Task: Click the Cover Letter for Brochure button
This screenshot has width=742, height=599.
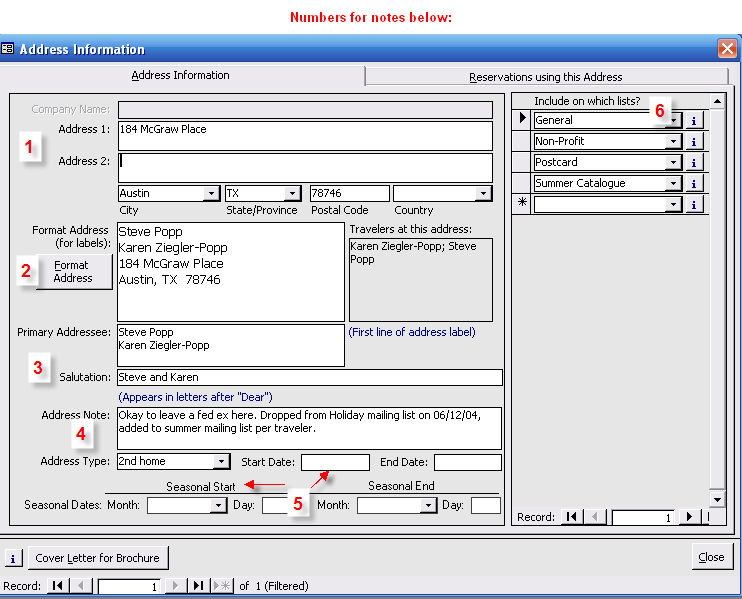Action: pyautogui.click(x=97, y=558)
